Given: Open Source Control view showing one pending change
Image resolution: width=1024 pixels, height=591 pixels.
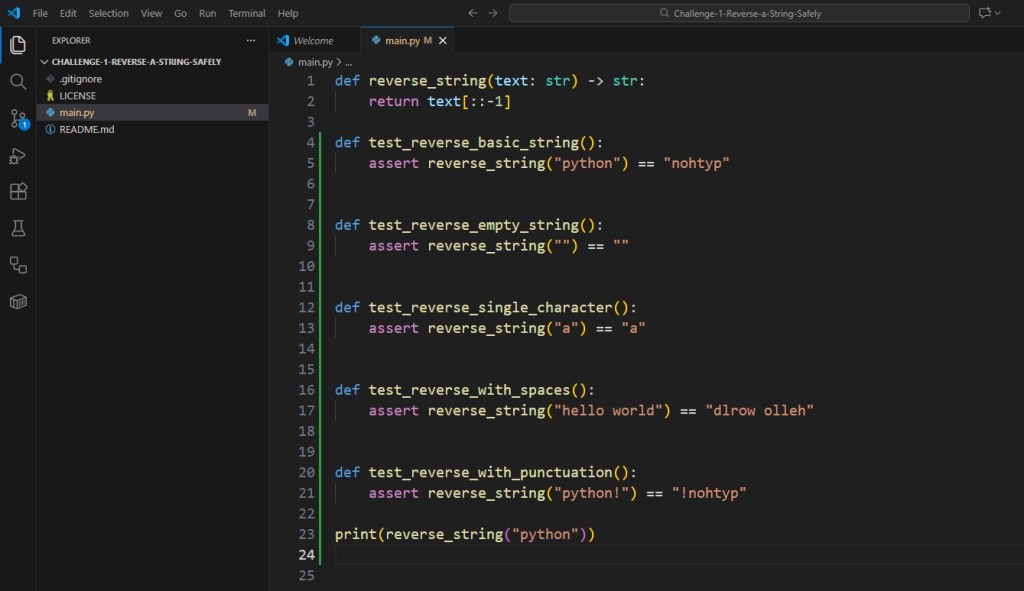Looking at the screenshot, I should point(17,118).
